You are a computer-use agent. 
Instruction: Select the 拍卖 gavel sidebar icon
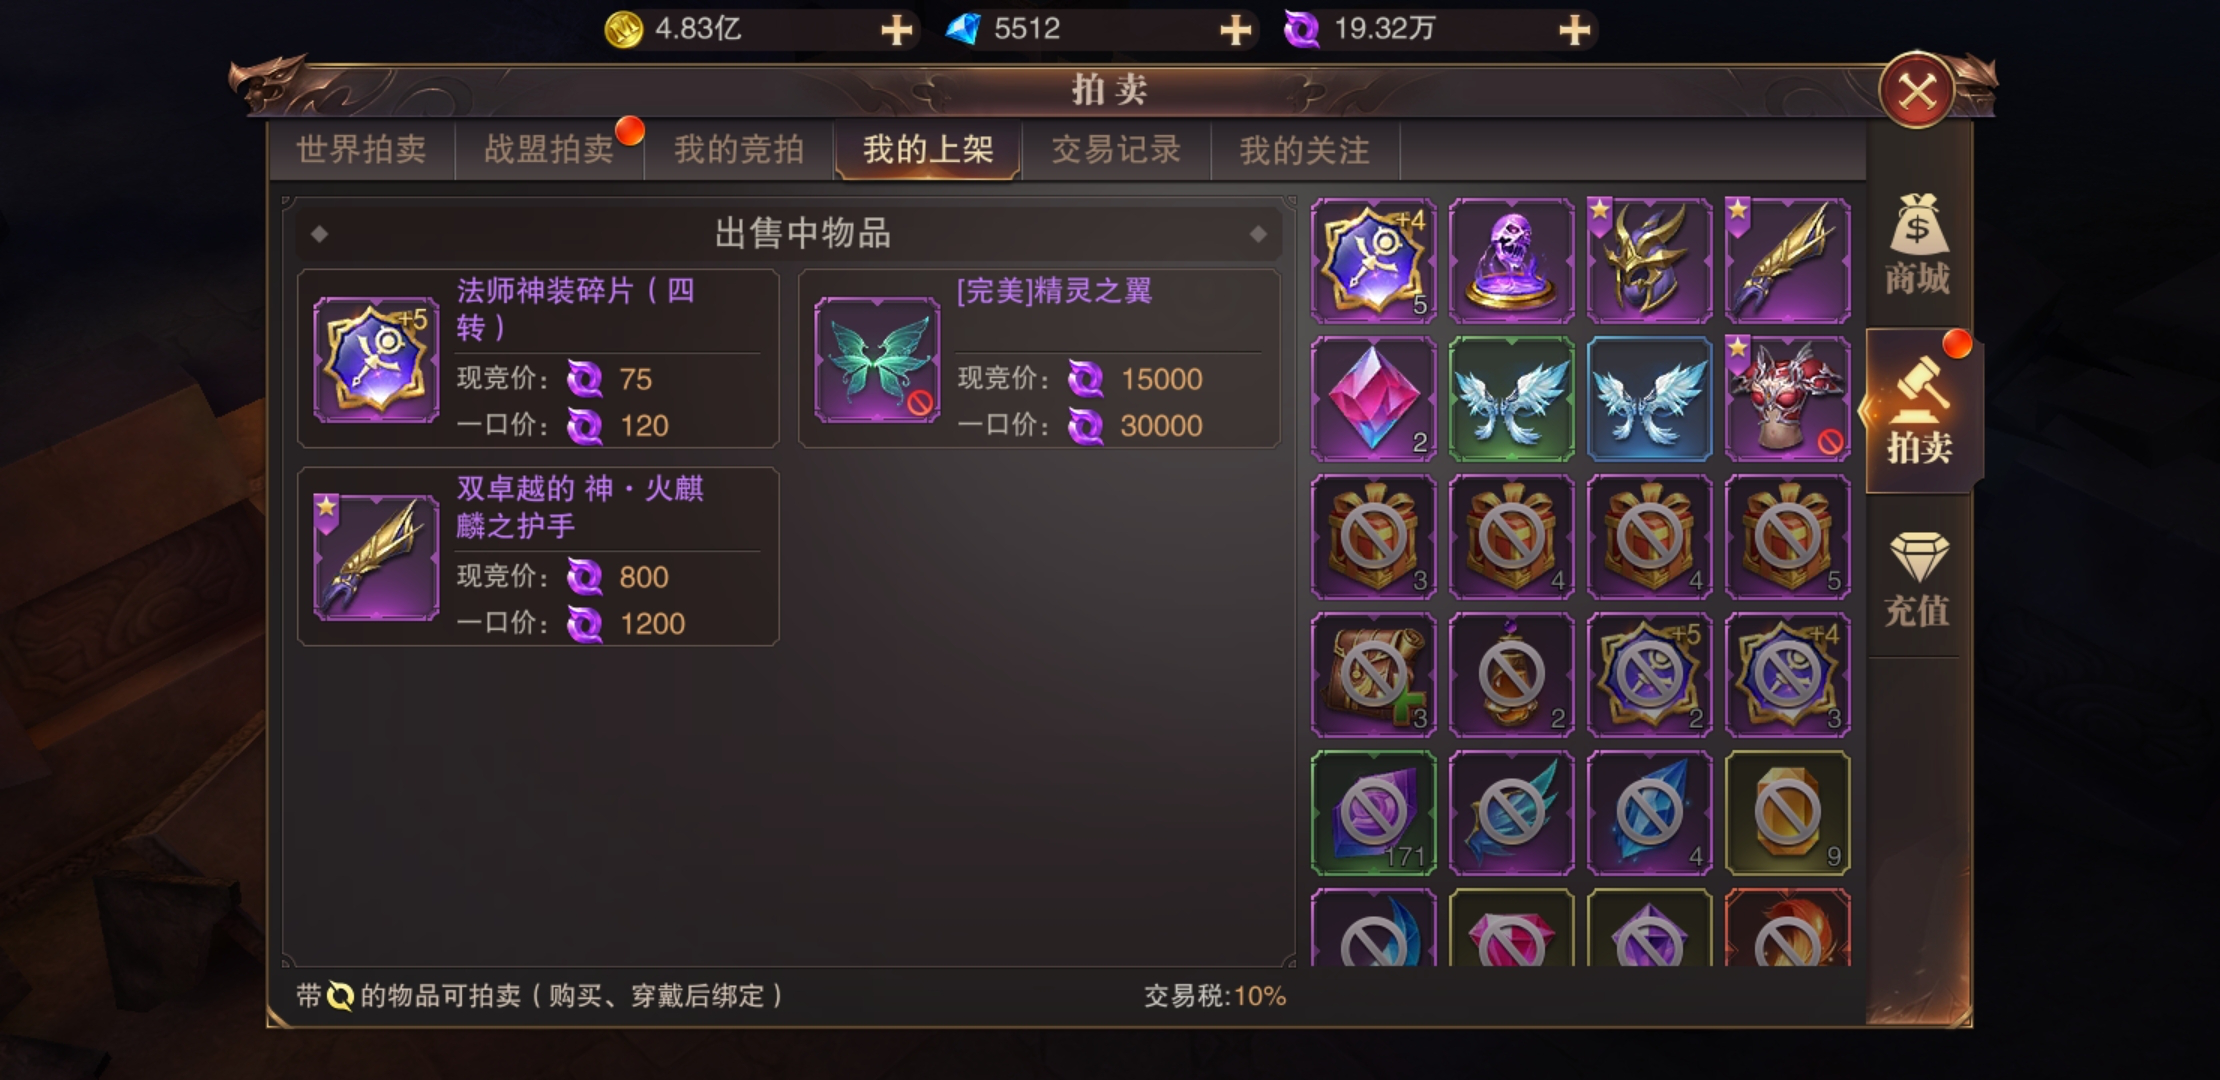pos(1918,411)
